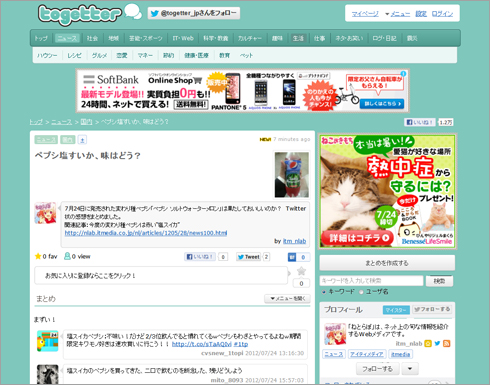Click itmedia tag in profile
Screen dimensions: 490x385
pyautogui.click(x=401, y=354)
